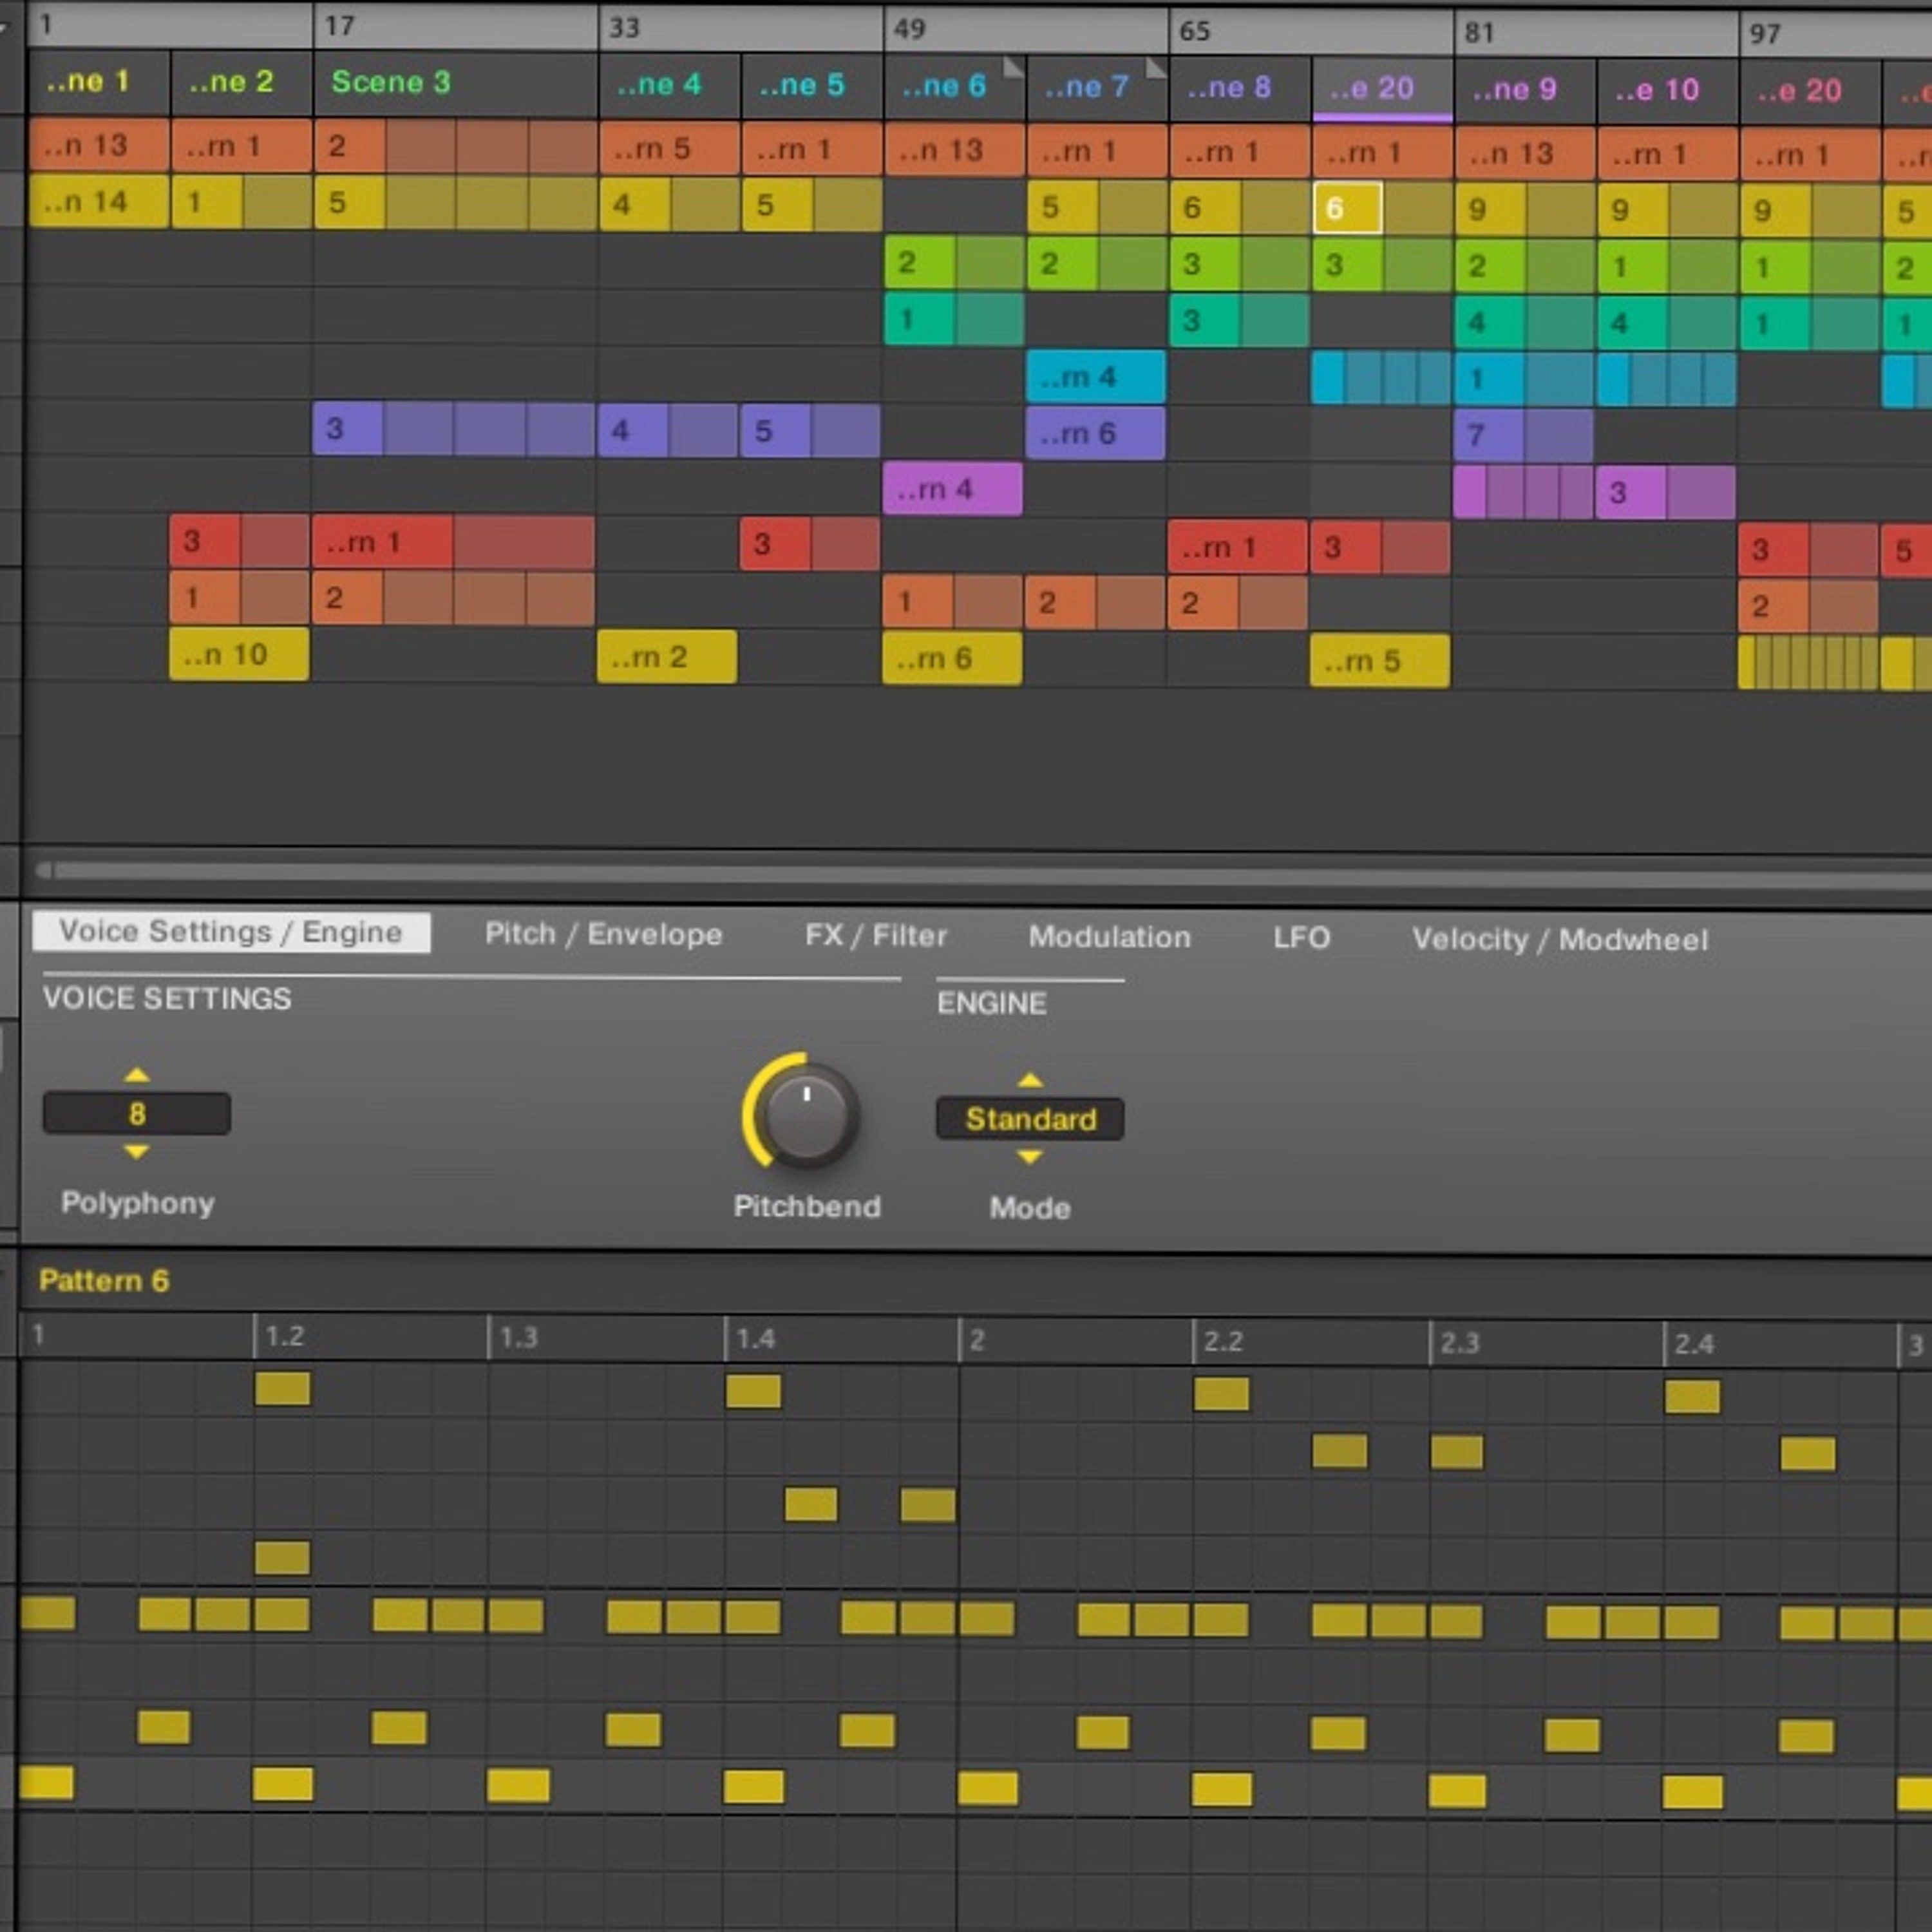Click the Polyphony value field showing 8
The width and height of the screenshot is (1932, 1932).
coord(137,1113)
